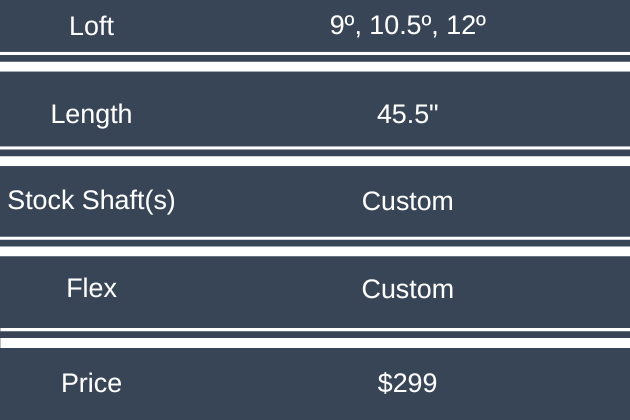Click the Flex row label
The image size is (630, 420).
(91, 289)
